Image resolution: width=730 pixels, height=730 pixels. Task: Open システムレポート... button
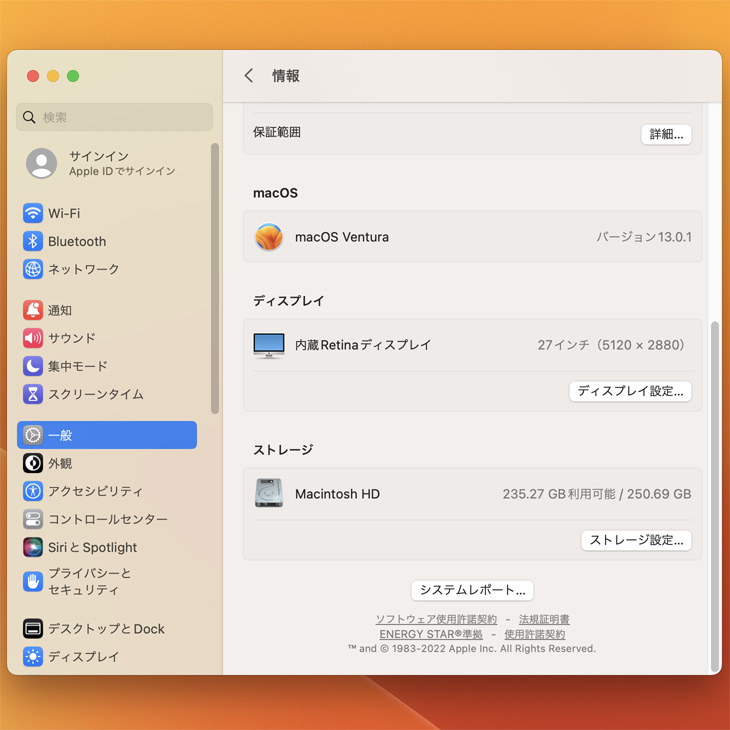click(472, 590)
